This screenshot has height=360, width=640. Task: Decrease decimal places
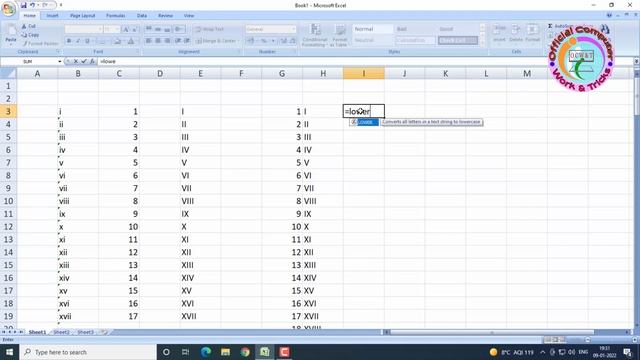point(293,41)
